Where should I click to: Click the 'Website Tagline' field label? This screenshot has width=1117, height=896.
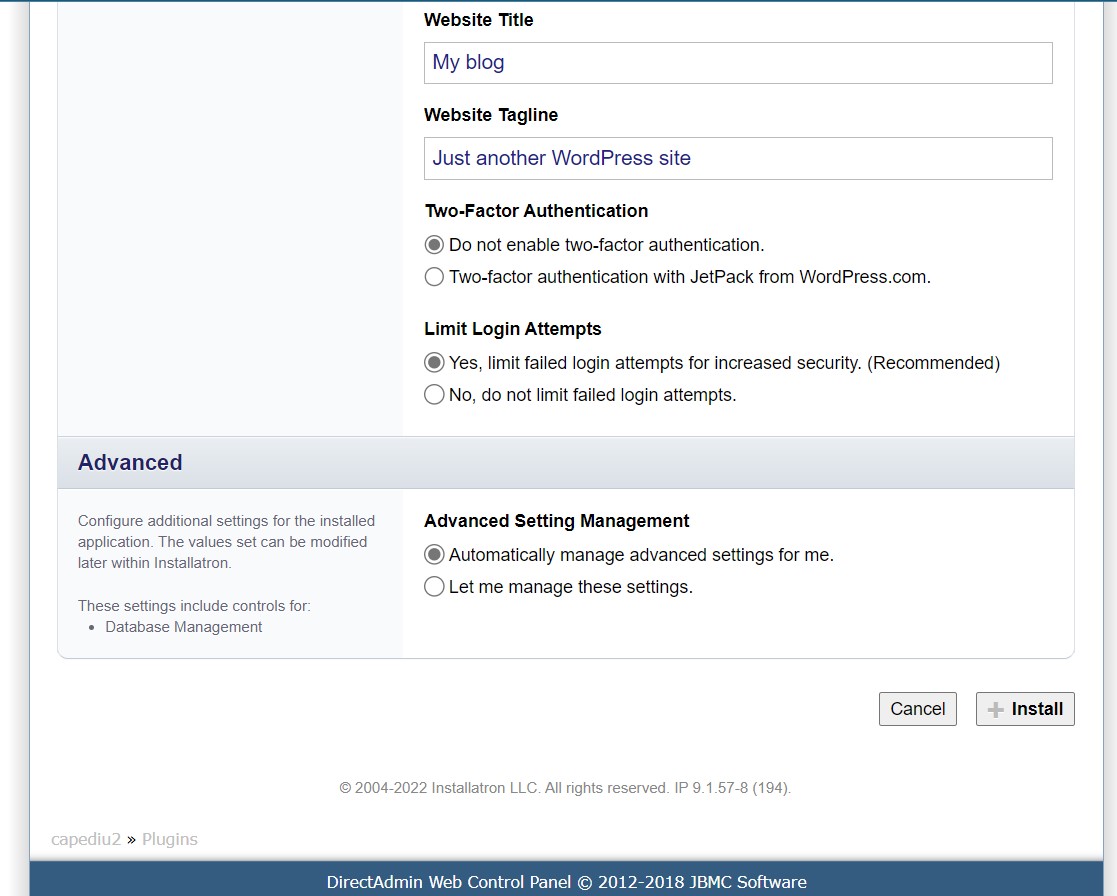pos(490,115)
